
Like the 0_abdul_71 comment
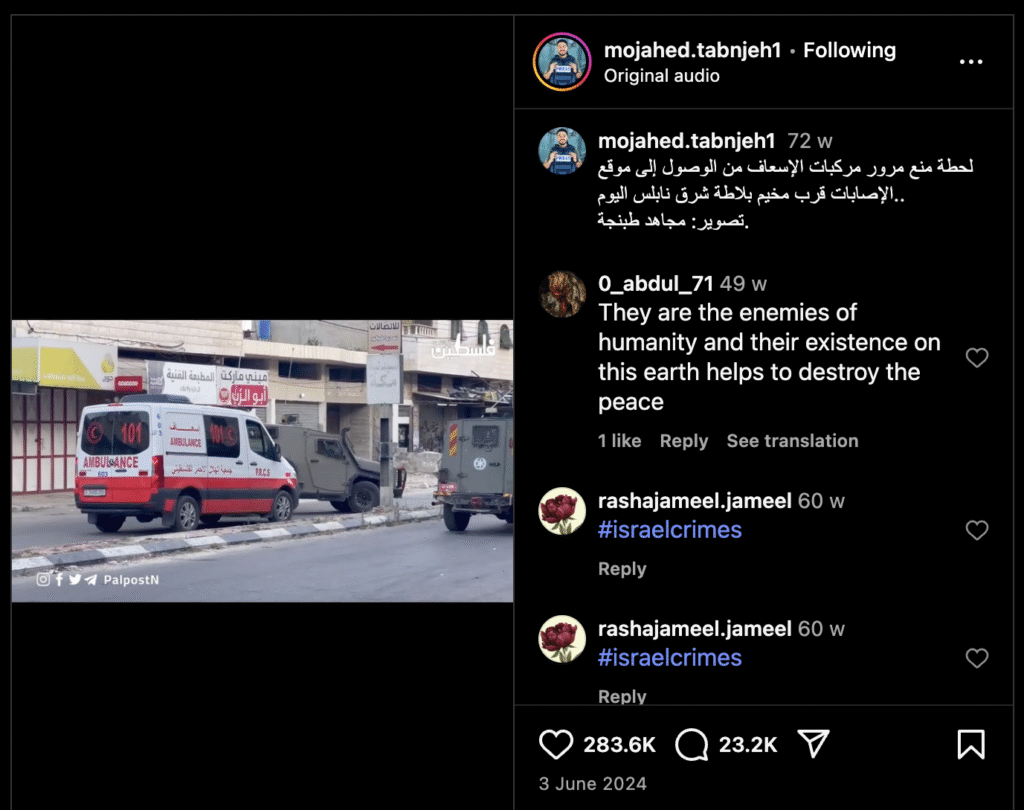976,357
